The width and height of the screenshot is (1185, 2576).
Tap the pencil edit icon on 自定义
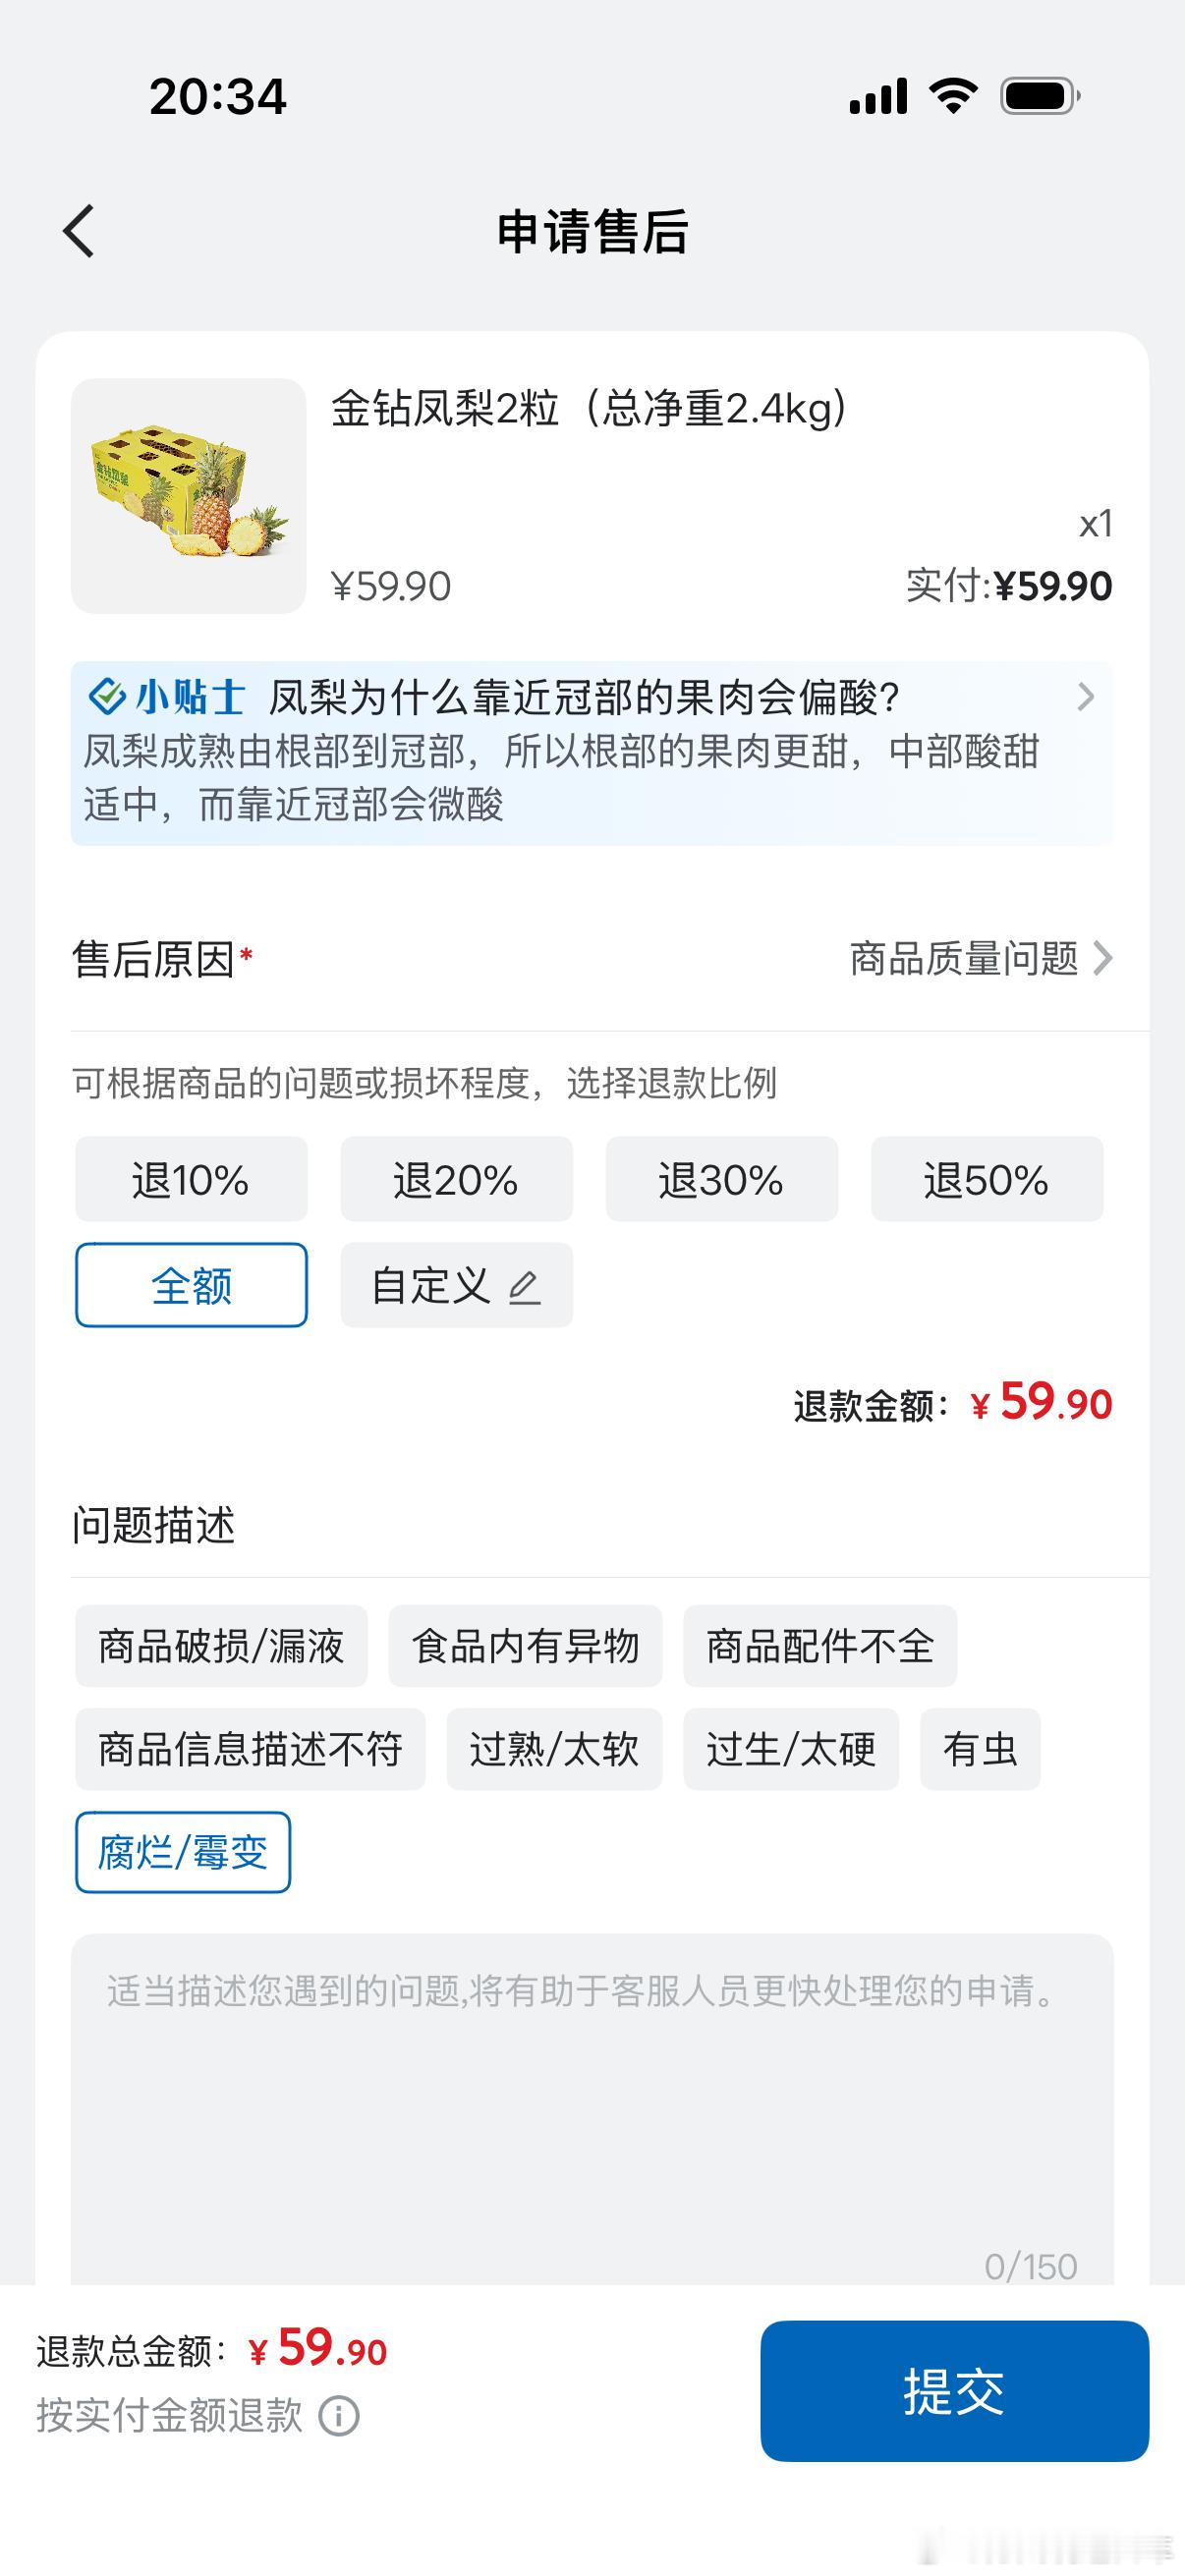tap(524, 1286)
